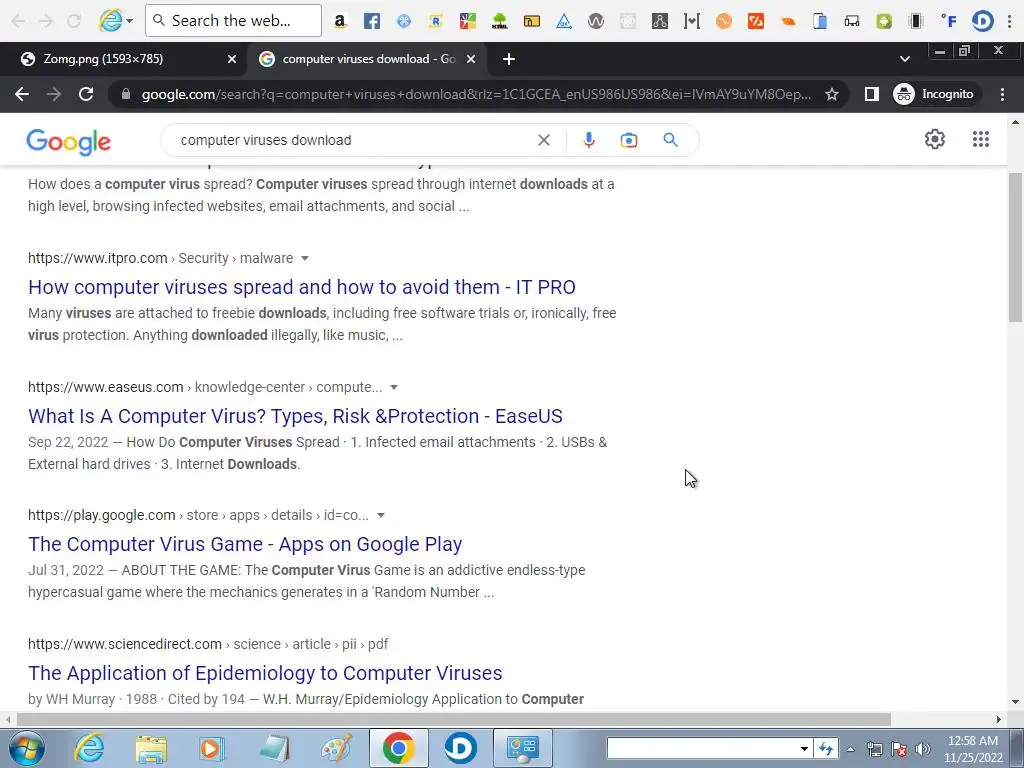This screenshot has height=768, width=1024.
Task: Go forward with Chrome's arrow next to reload
Action: click(x=54, y=94)
